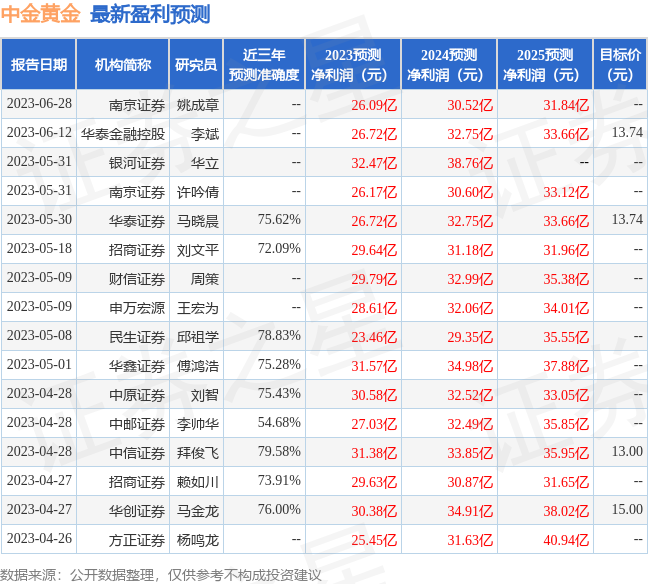Click institution 财信证券
Viewport: 648px width, 584px height.
tap(137, 279)
